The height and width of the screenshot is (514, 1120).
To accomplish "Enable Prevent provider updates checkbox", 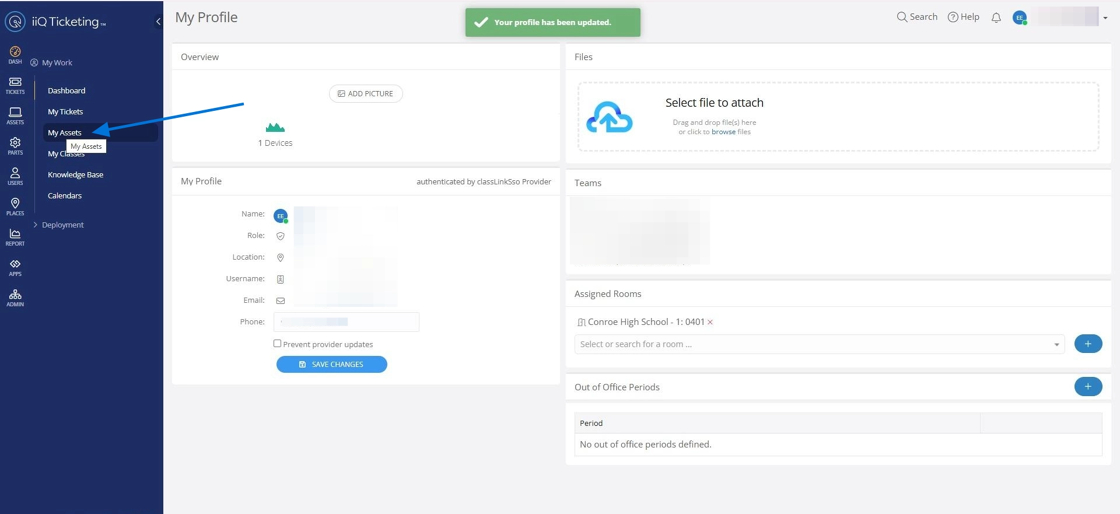I will pyautogui.click(x=277, y=343).
